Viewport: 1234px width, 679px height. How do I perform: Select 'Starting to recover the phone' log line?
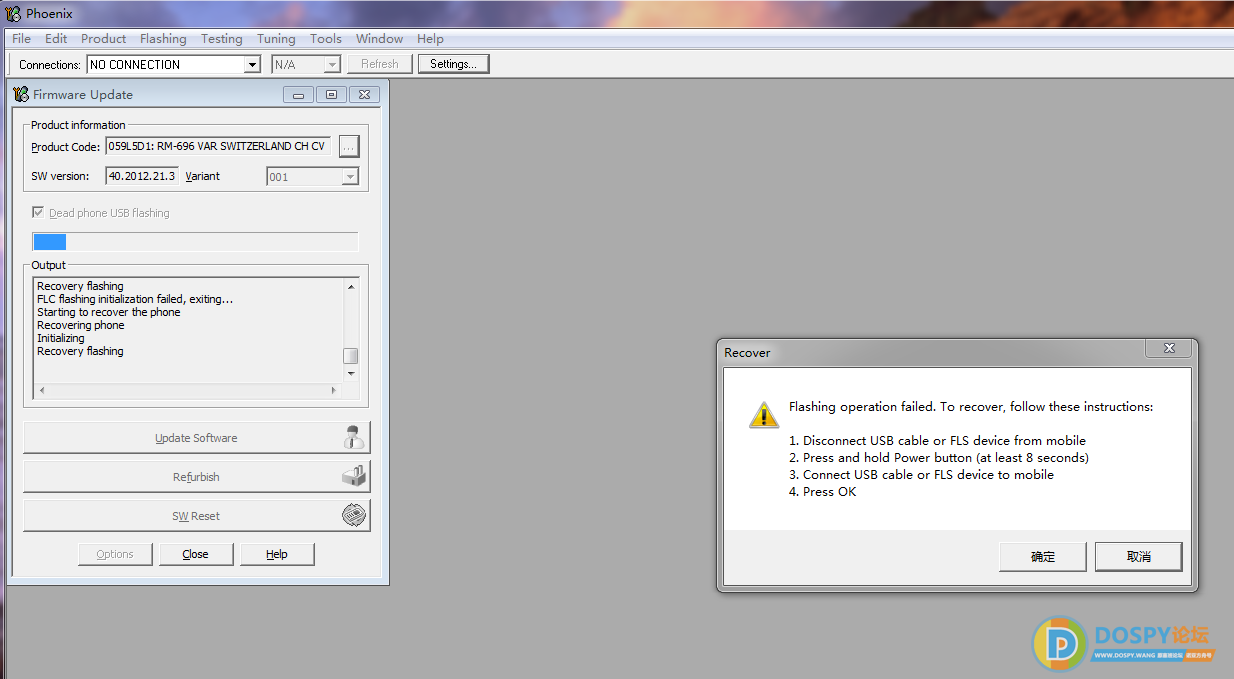tap(109, 312)
